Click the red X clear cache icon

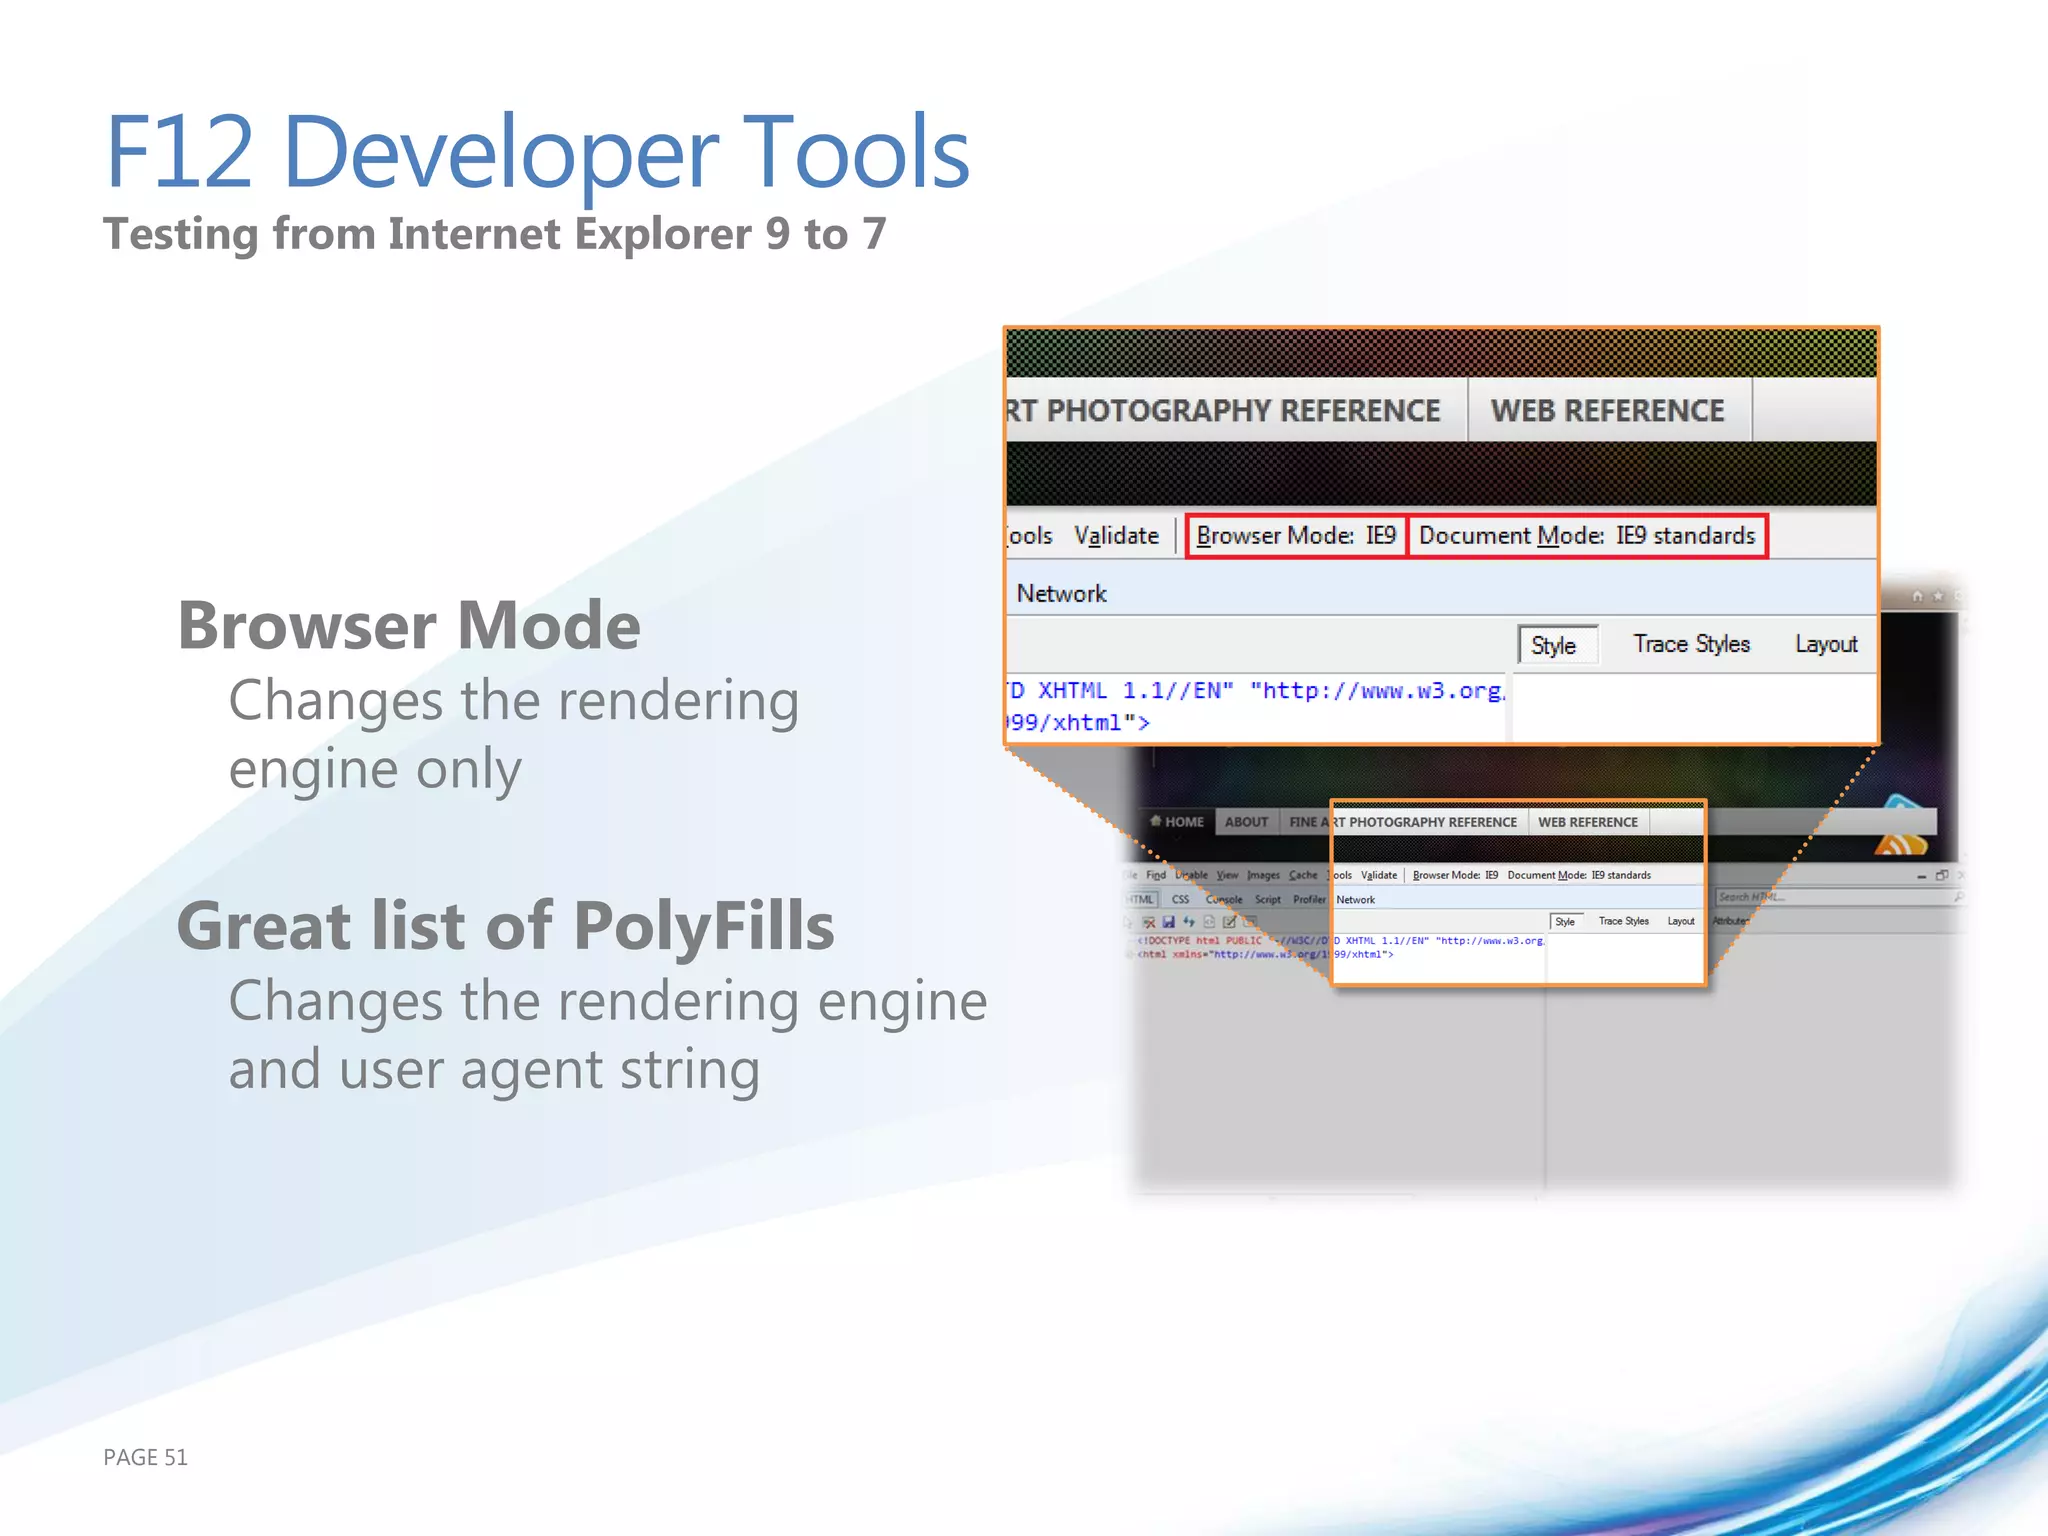1149,922
